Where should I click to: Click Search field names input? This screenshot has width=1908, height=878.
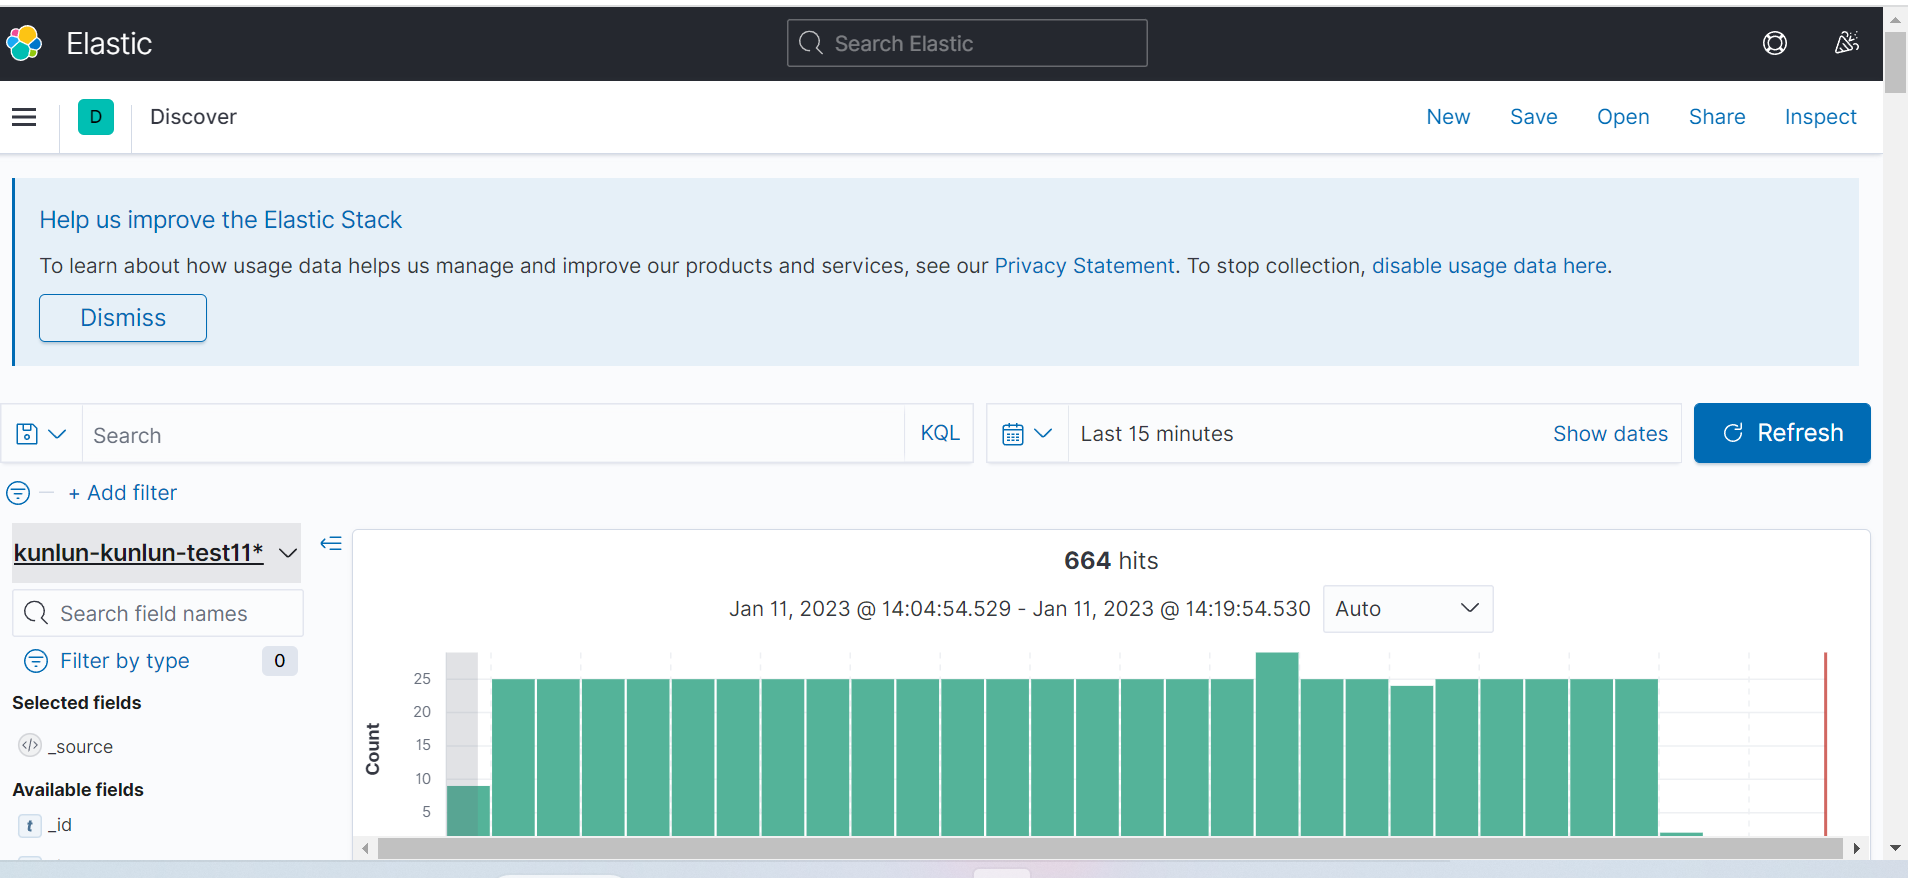coord(158,613)
